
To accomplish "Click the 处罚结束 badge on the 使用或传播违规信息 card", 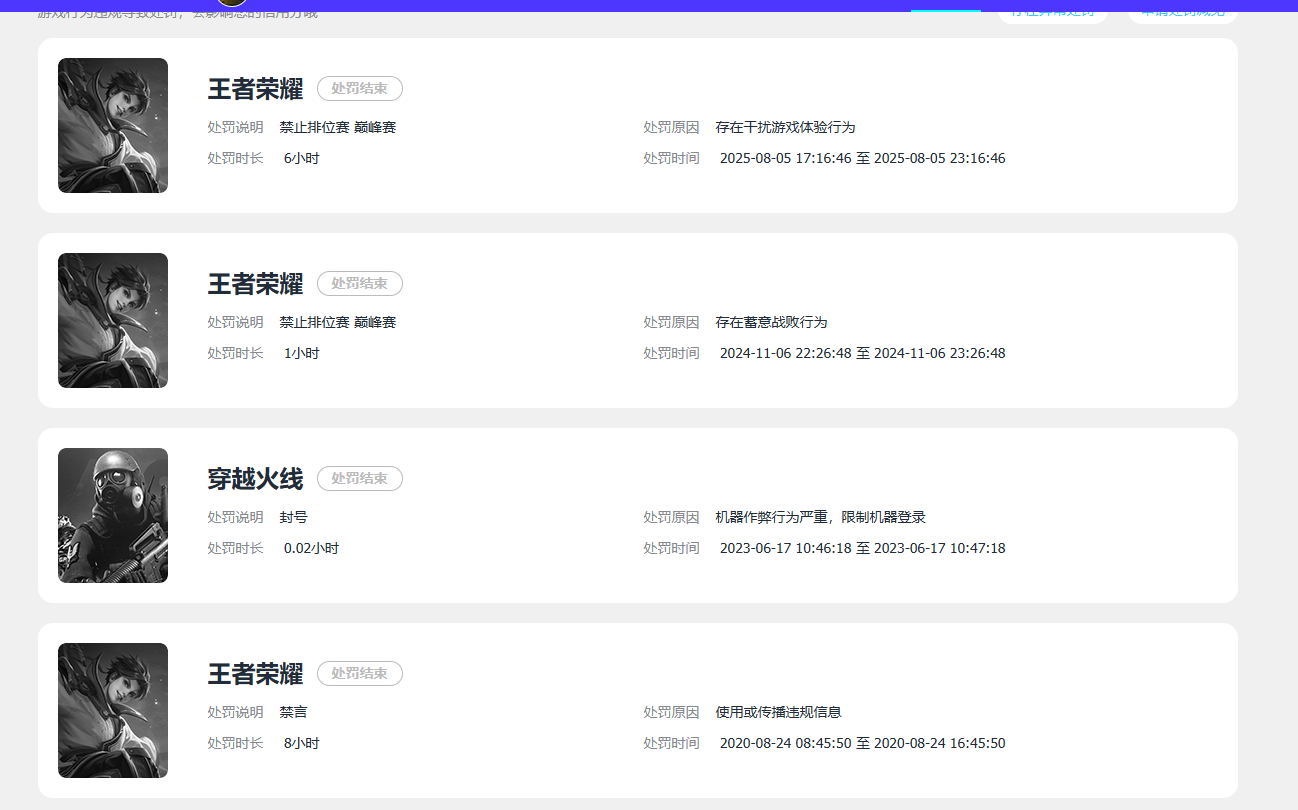I will pos(360,673).
